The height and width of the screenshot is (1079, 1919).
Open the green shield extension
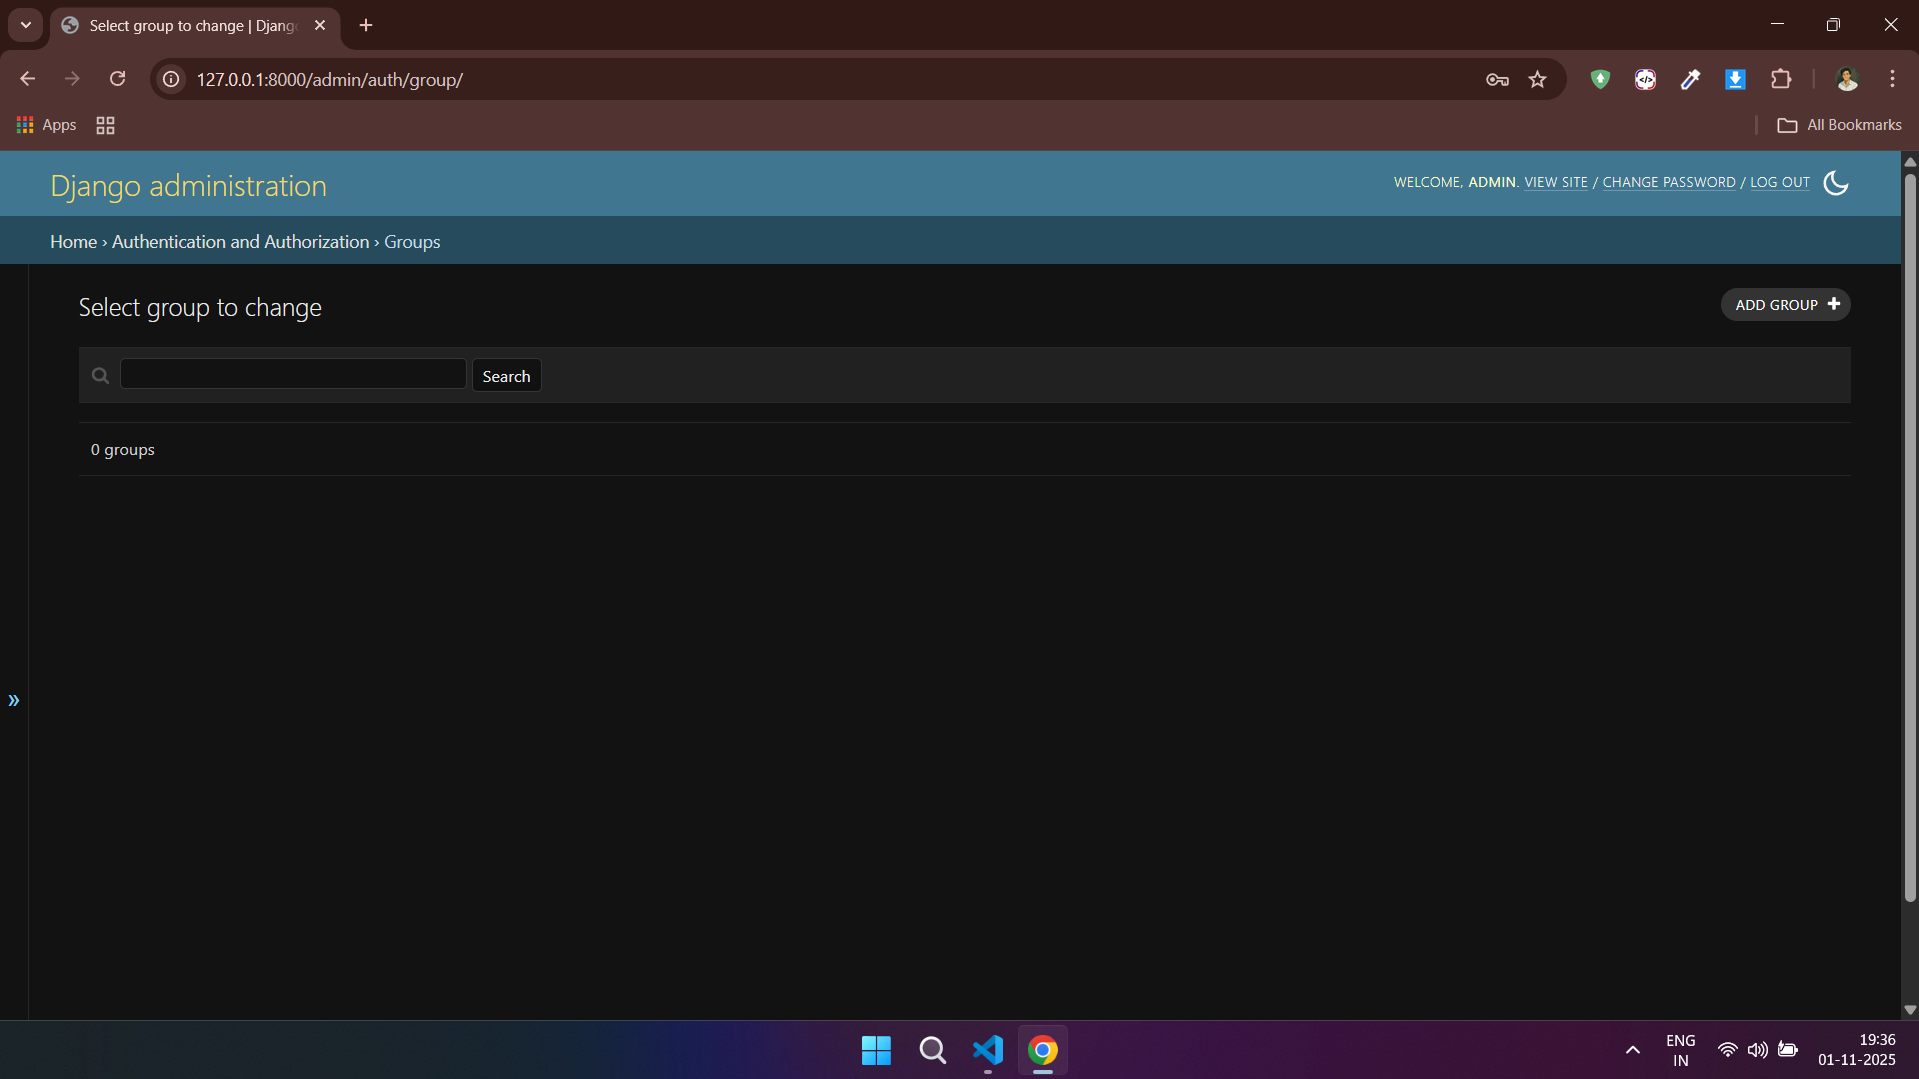click(x=1600, y=80)
